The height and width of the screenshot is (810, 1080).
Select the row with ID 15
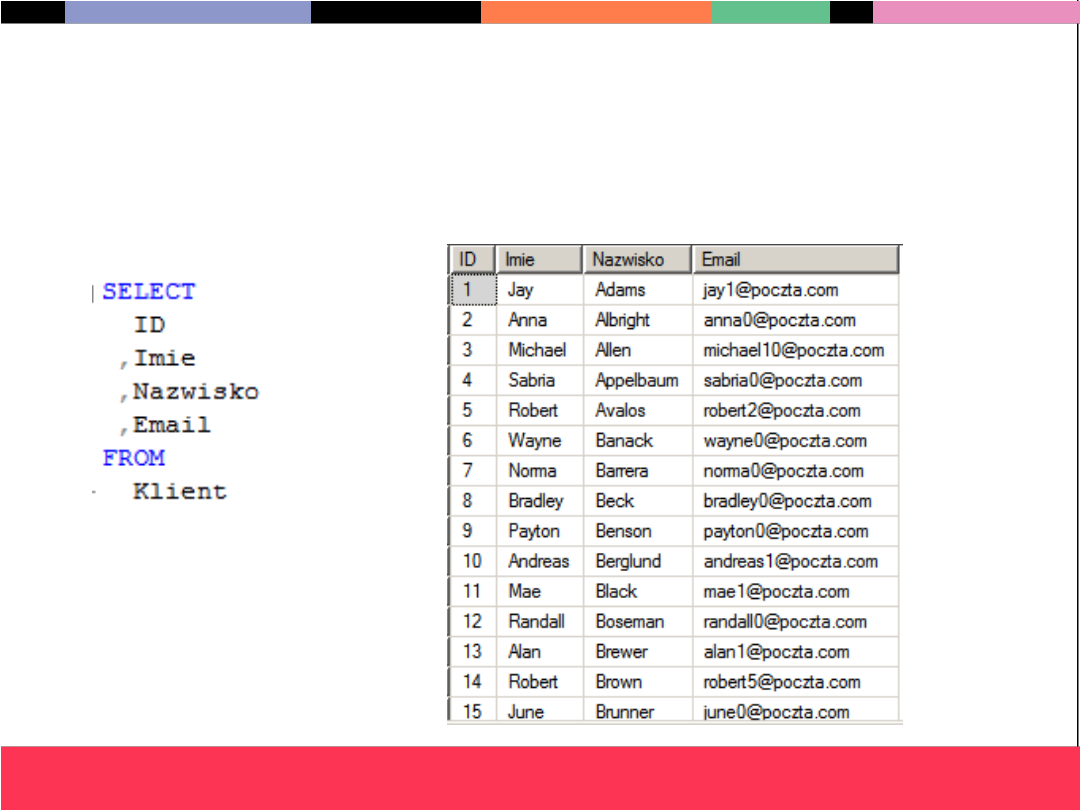point(471,712)
